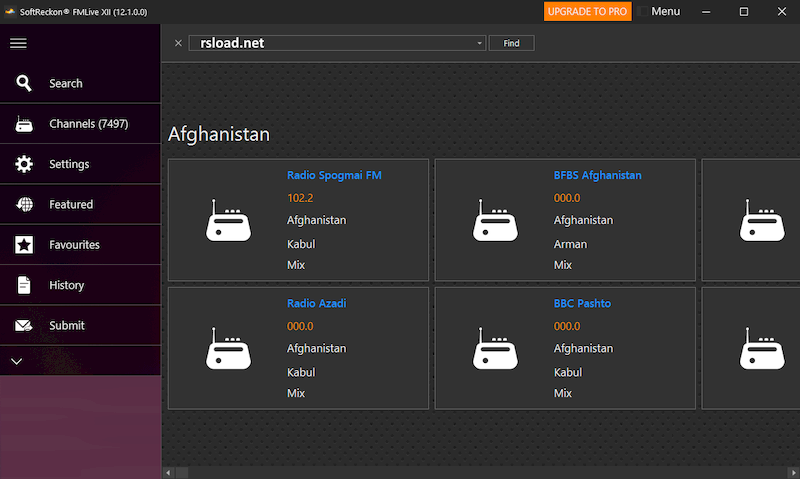Click in the rsload.net search field

[x=330, y=43]
